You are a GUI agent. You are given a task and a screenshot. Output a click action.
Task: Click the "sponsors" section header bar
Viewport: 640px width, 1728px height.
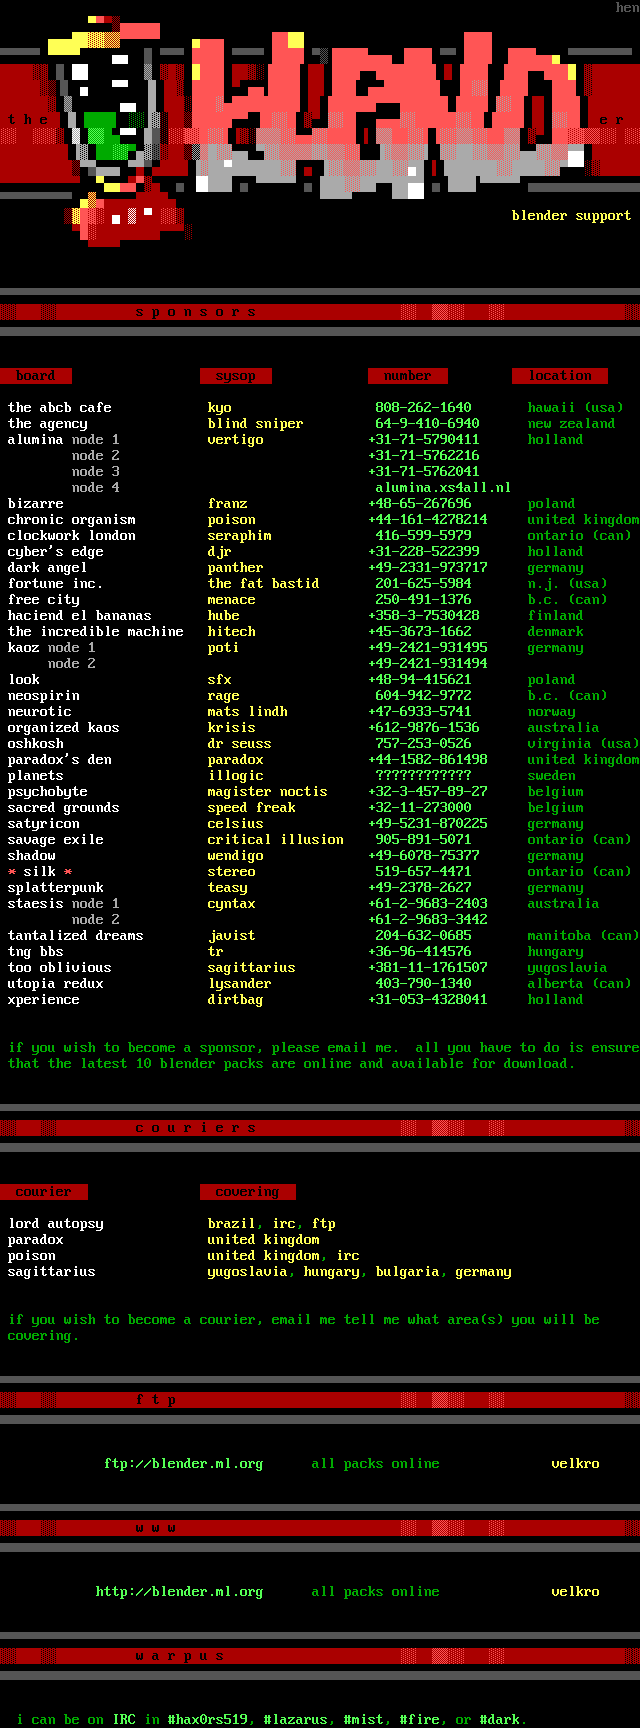point(320,312)
